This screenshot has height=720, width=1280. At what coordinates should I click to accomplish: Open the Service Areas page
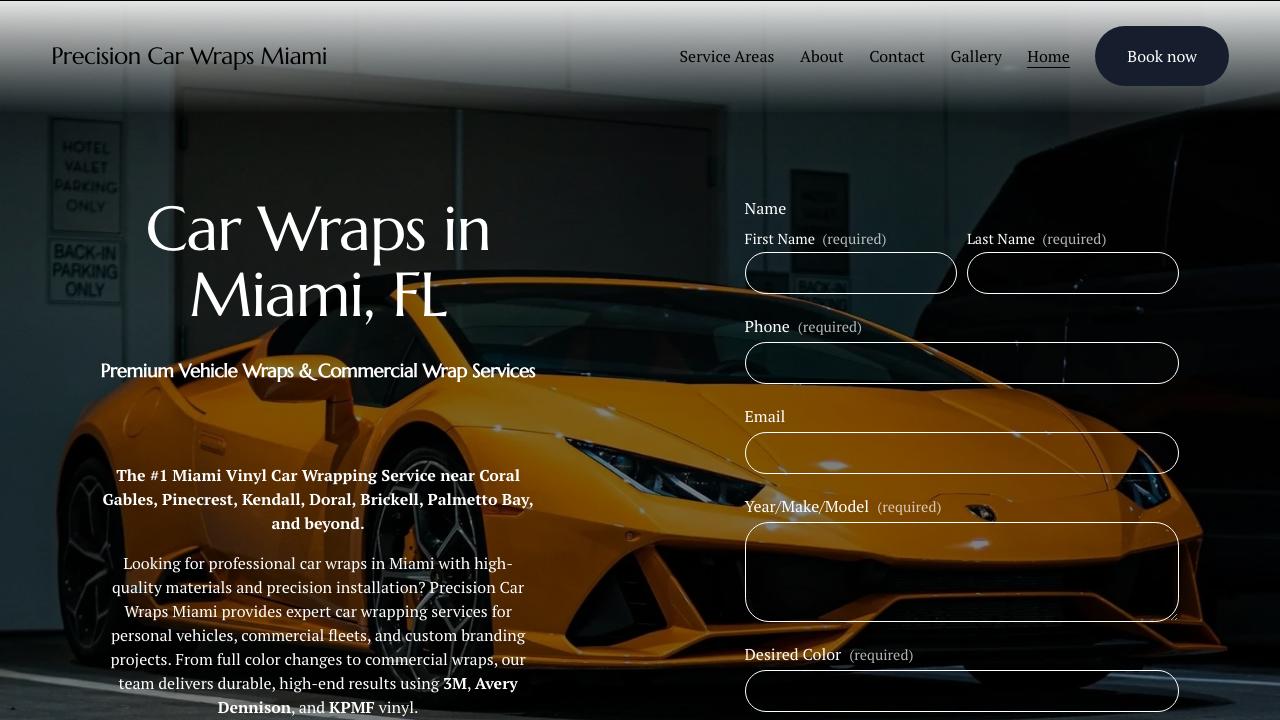tap(726, 56)
